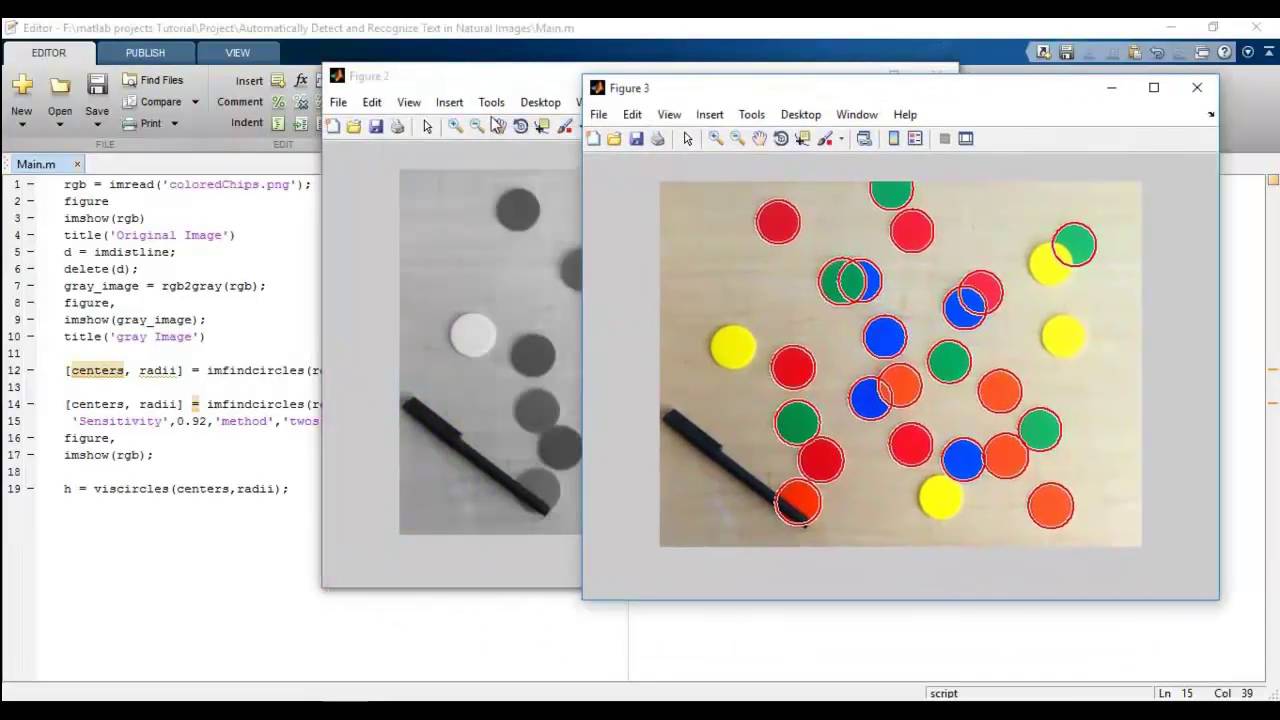Select Rotate 3D tool in Figure 2

pos(520,126)
